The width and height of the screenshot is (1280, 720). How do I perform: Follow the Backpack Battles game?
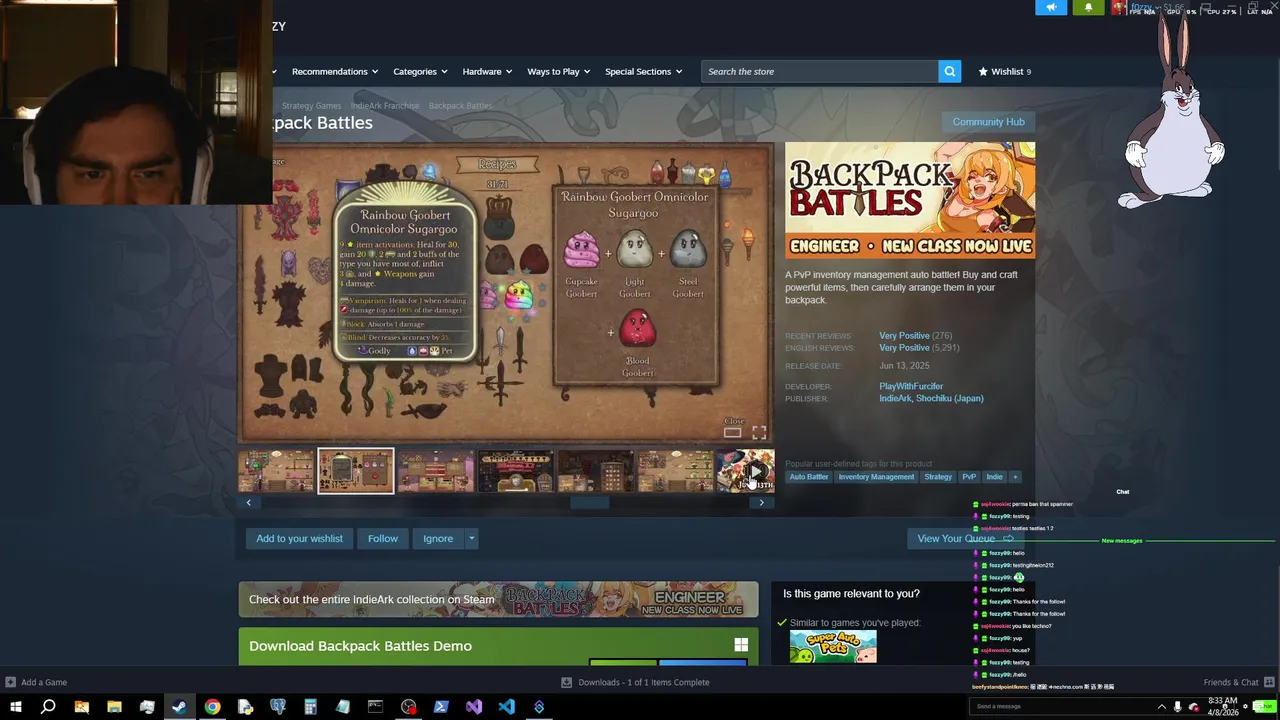pos(382,538)
